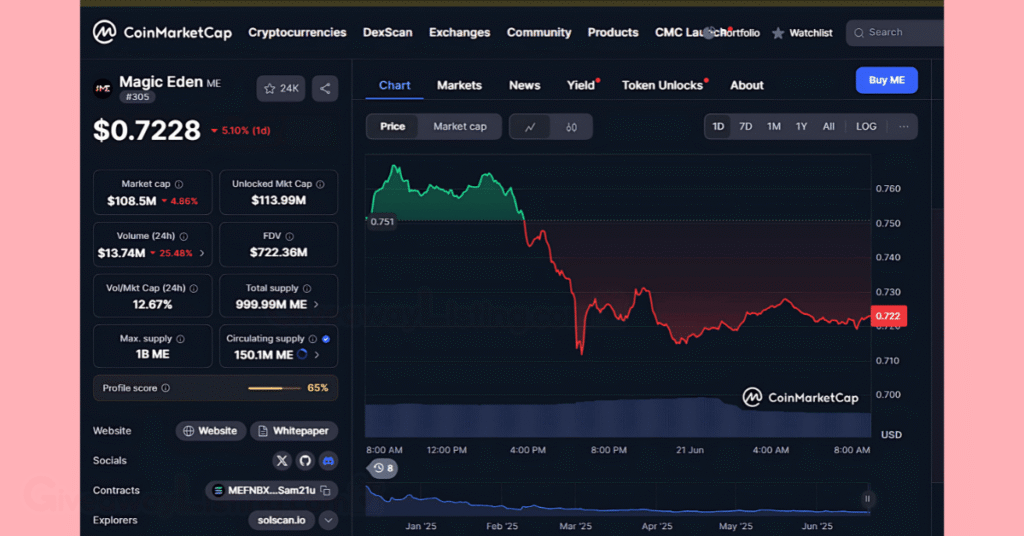The image size is (1024, 536).
Task: Click the search magnifier icon
Action: tap(859, 33)
